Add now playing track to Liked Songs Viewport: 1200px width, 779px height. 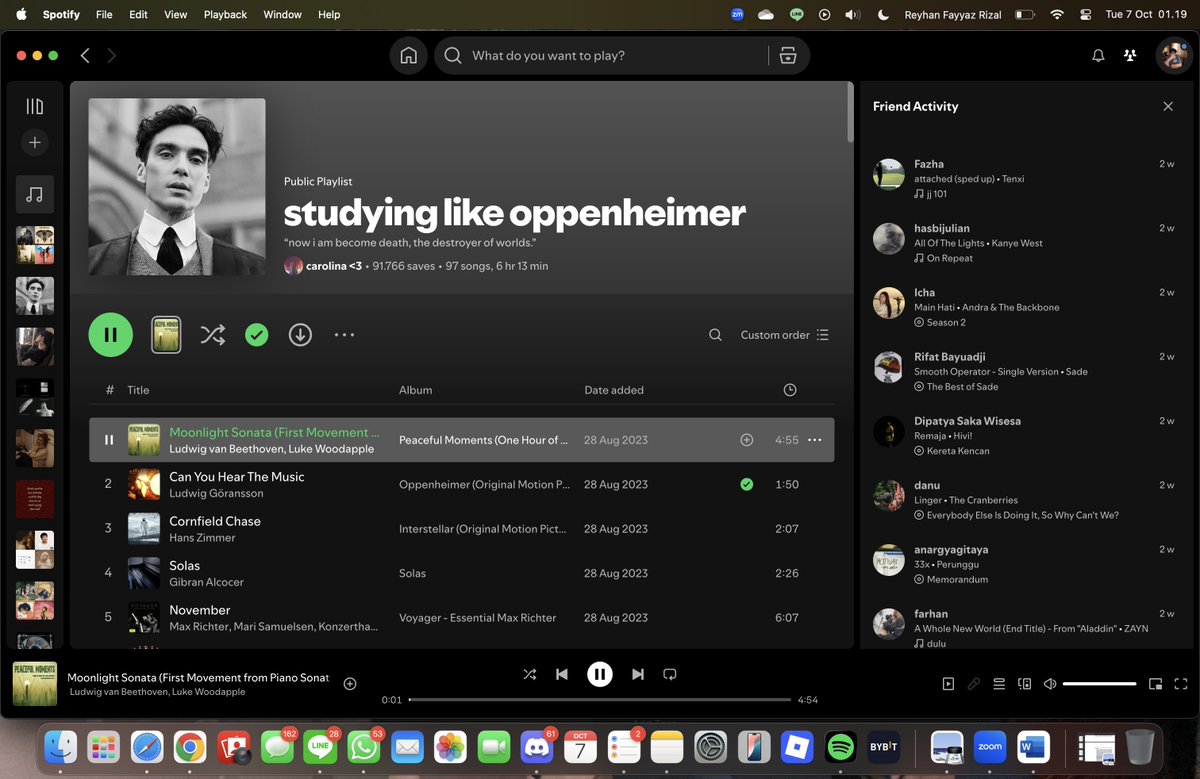(350, 684)
